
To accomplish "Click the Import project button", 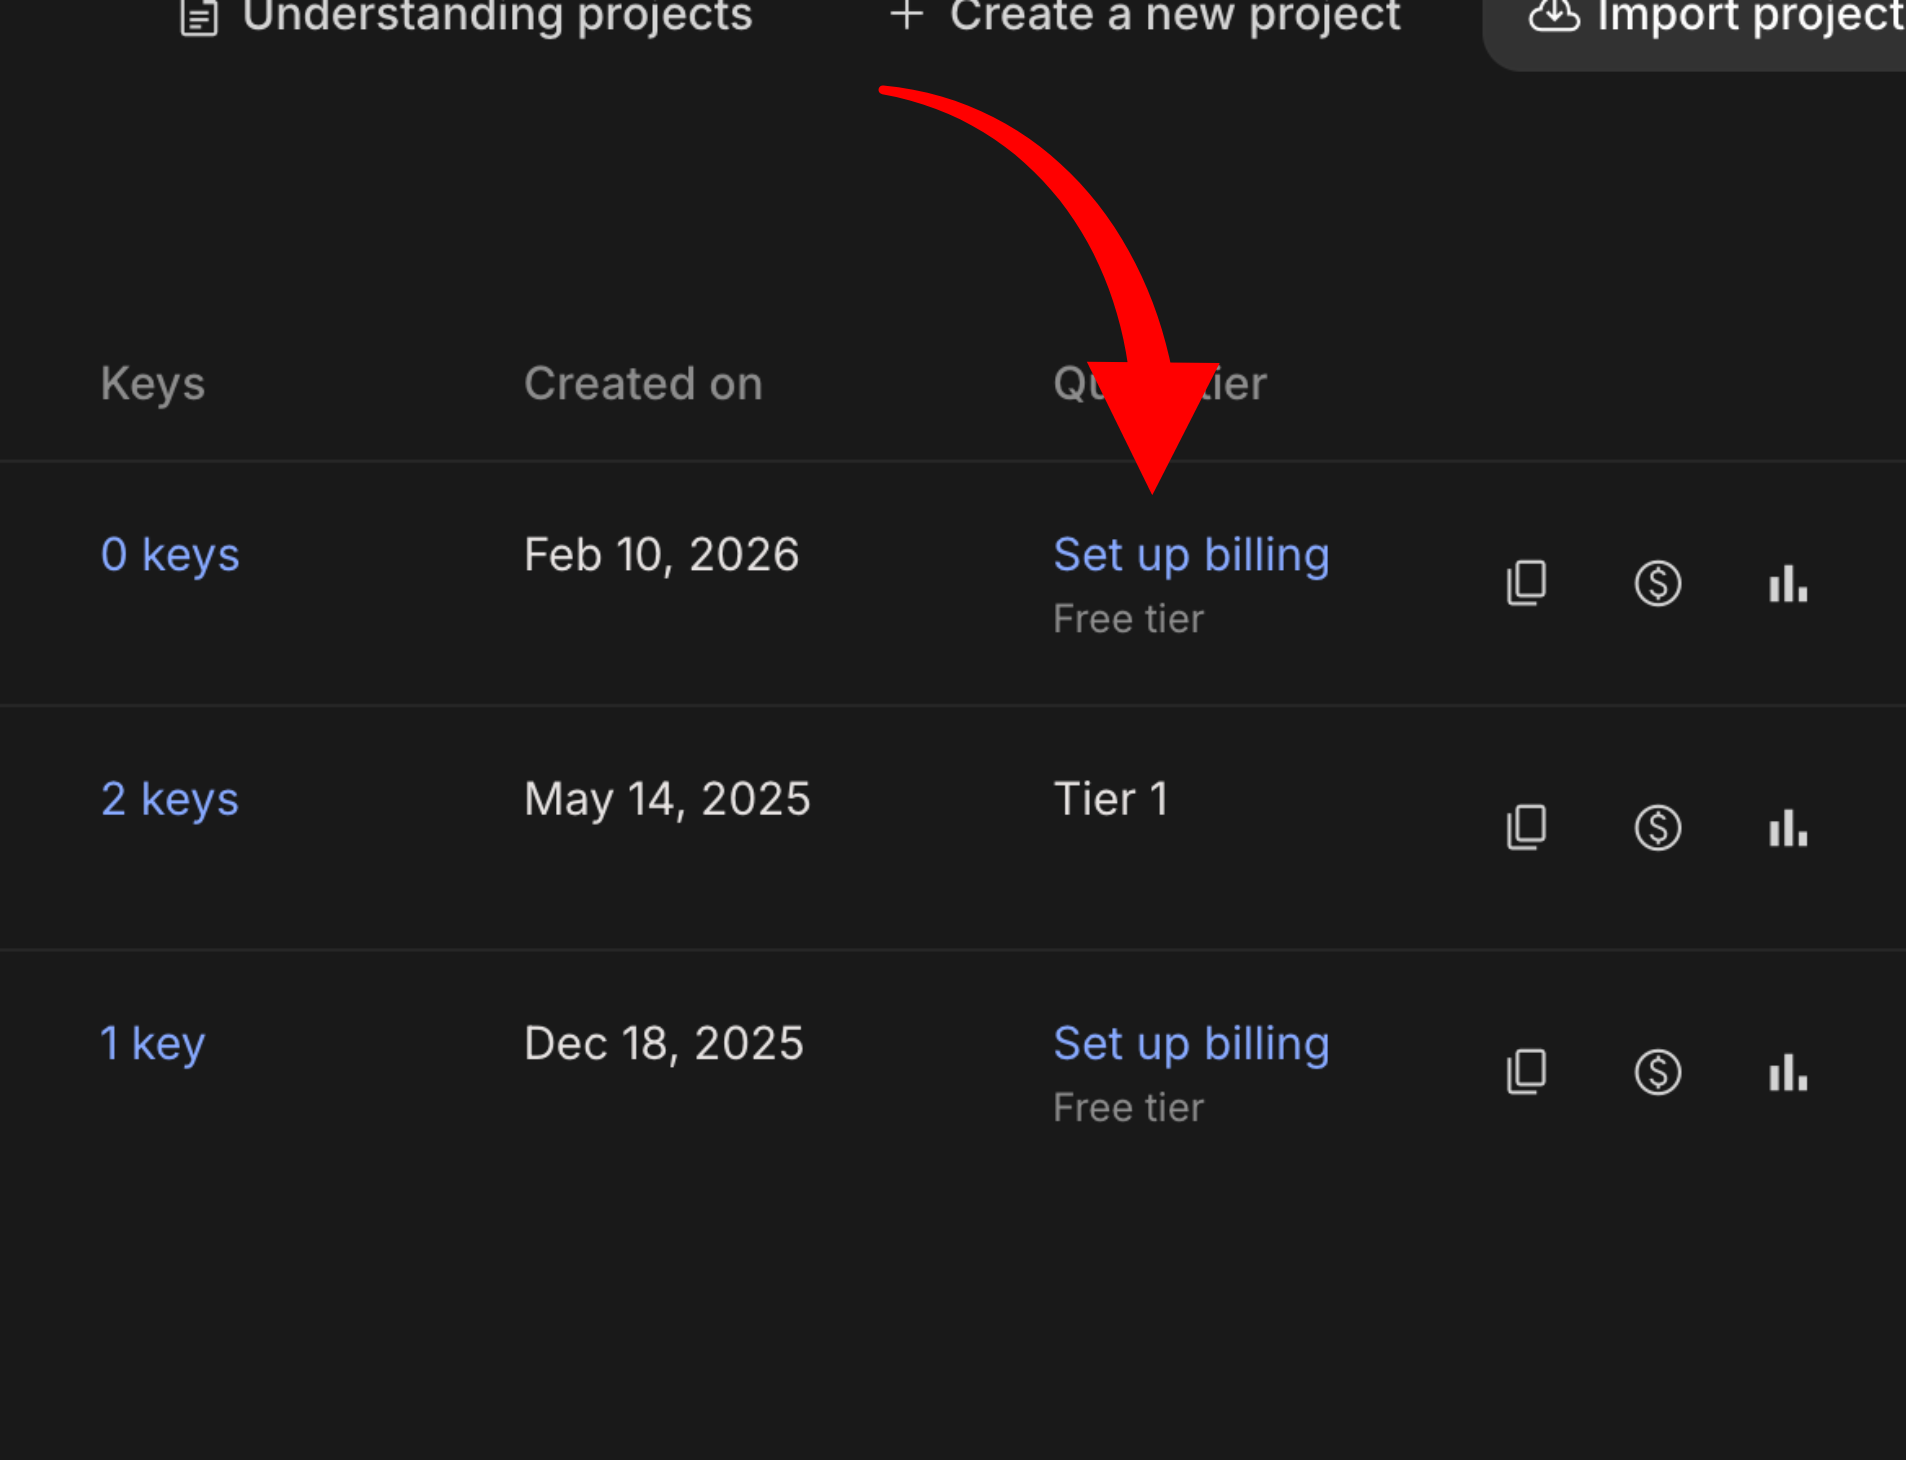I will click(x=1746, y=16).
